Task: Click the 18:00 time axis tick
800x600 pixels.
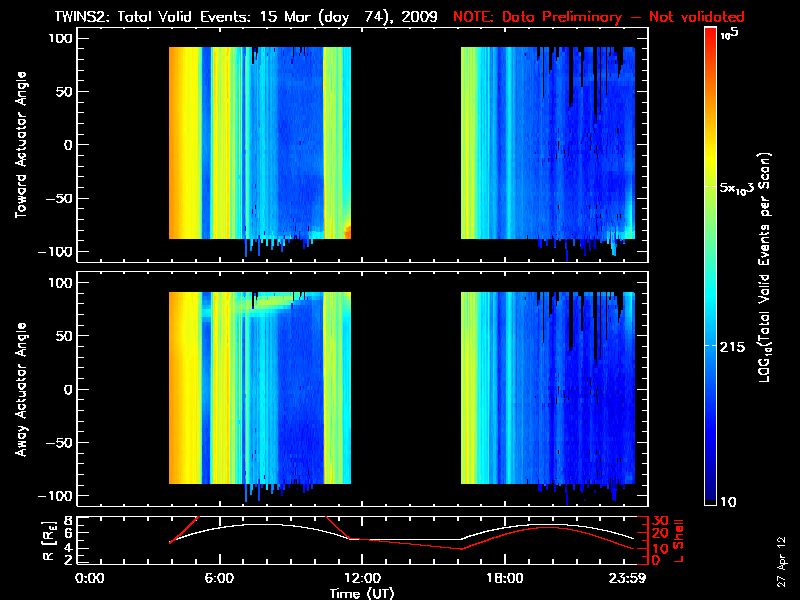Action: click(503, 578)
